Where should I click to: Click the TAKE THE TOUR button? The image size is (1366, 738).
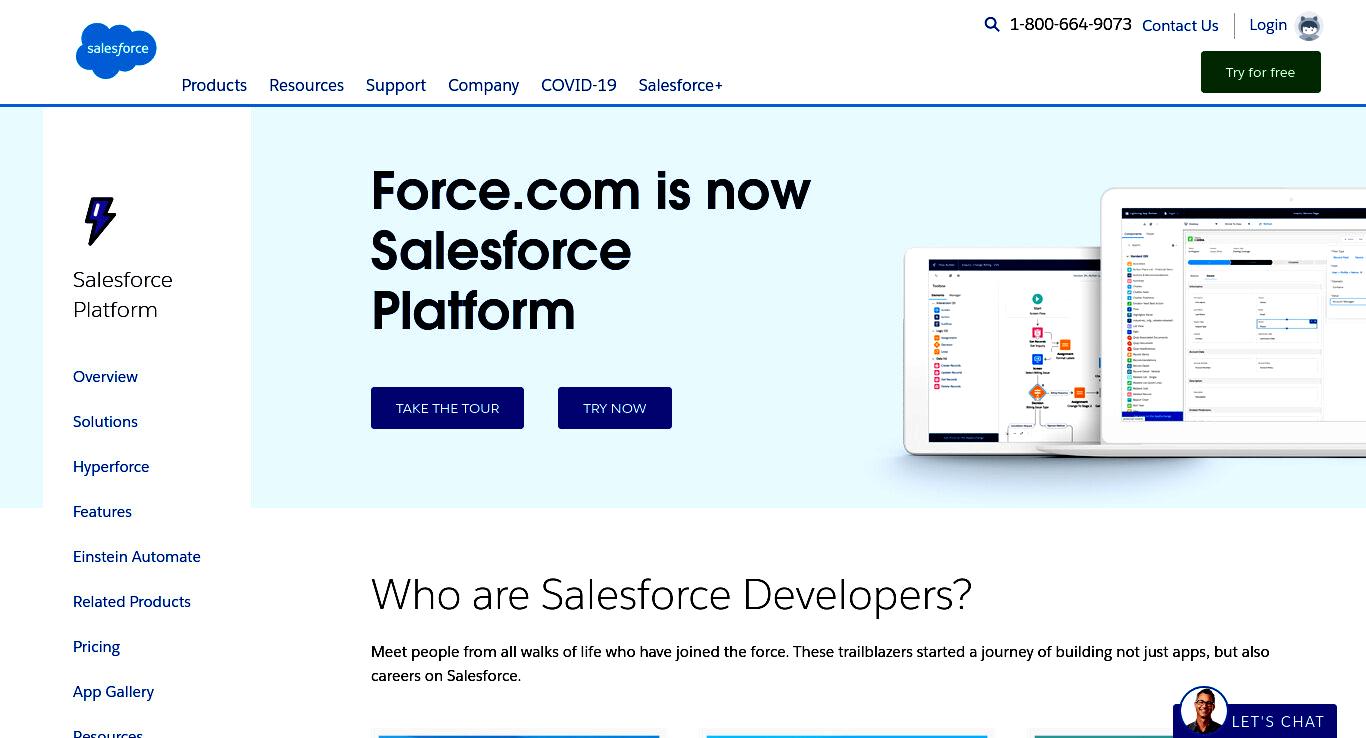click(447, 408)
